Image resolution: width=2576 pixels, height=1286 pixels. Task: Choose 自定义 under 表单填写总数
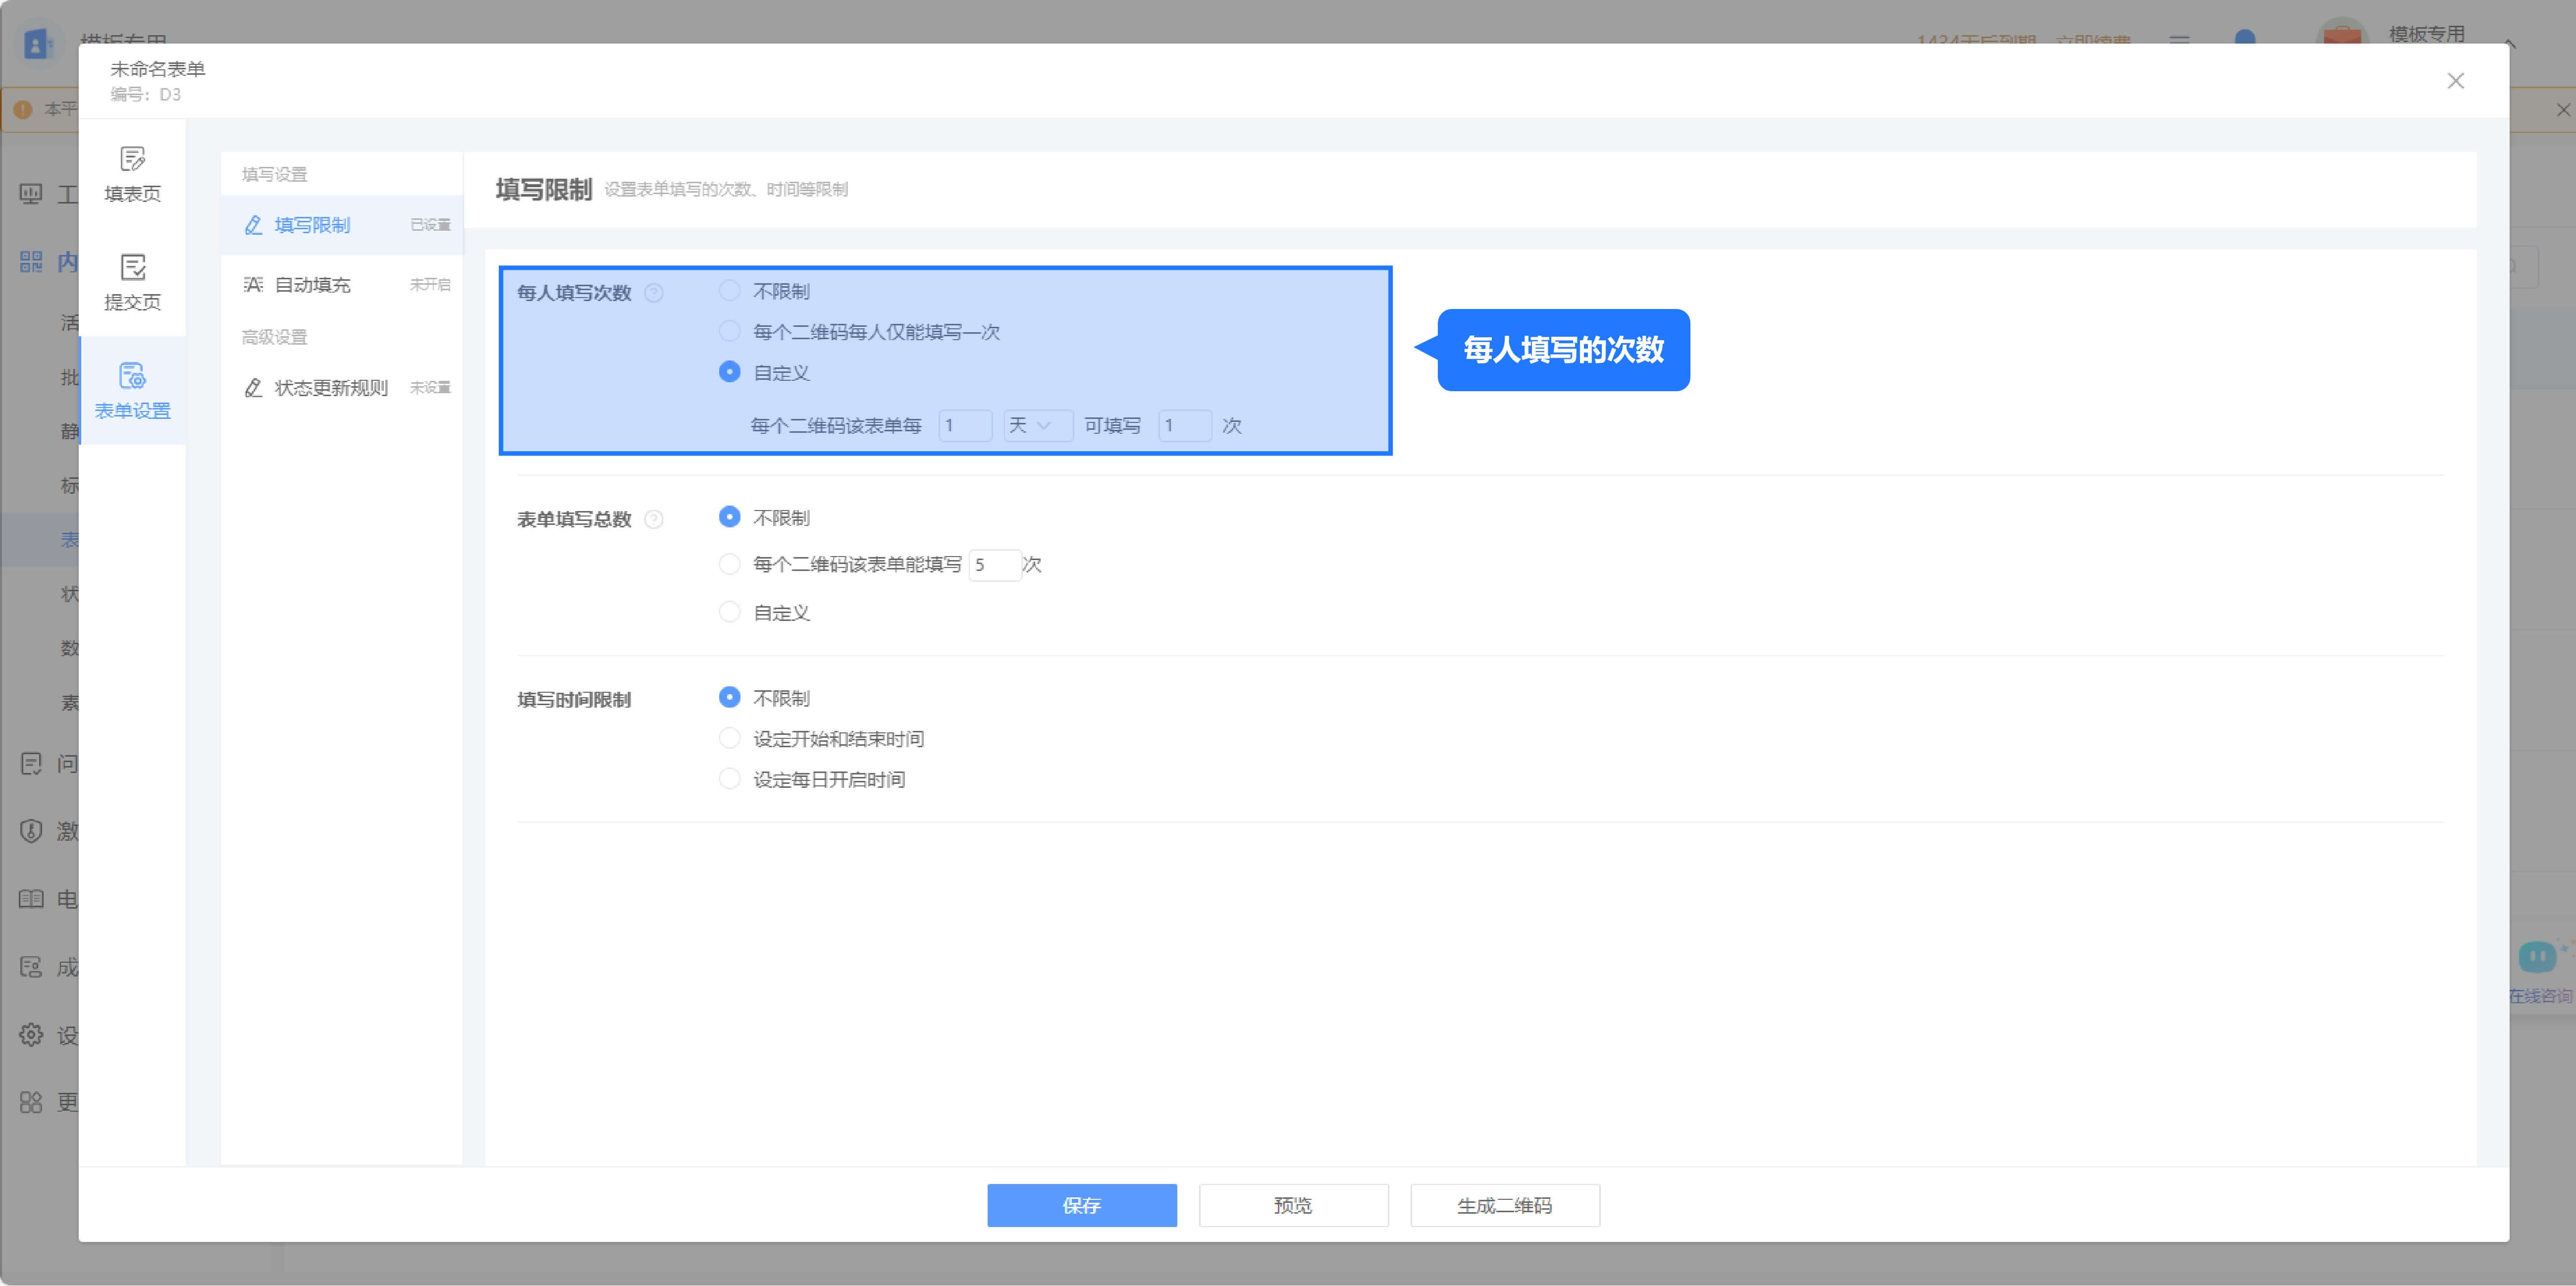(x=730, y=612)
